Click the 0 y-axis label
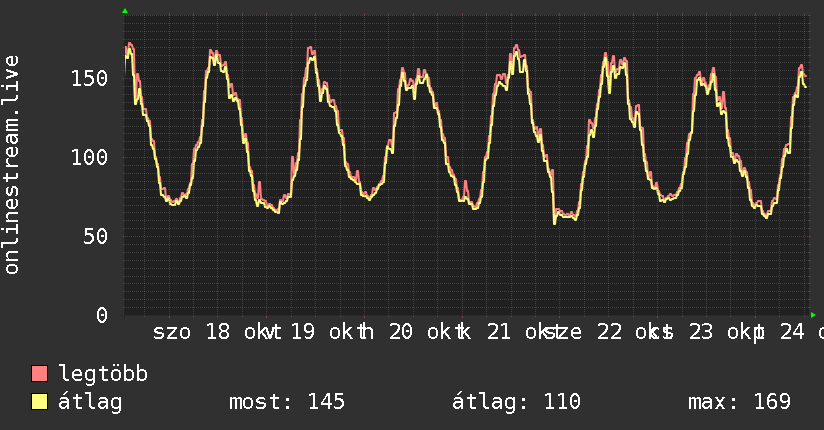This screenshot has height=430, width=824. click(x=102, y=315)
